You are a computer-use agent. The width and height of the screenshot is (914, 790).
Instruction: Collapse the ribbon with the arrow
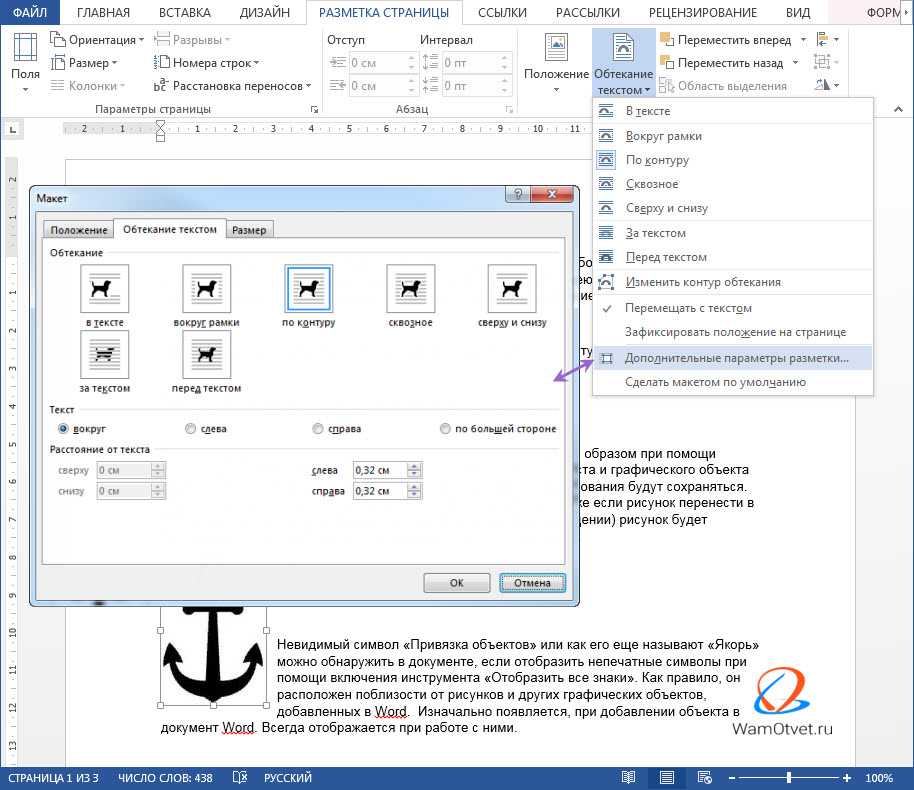898,109
